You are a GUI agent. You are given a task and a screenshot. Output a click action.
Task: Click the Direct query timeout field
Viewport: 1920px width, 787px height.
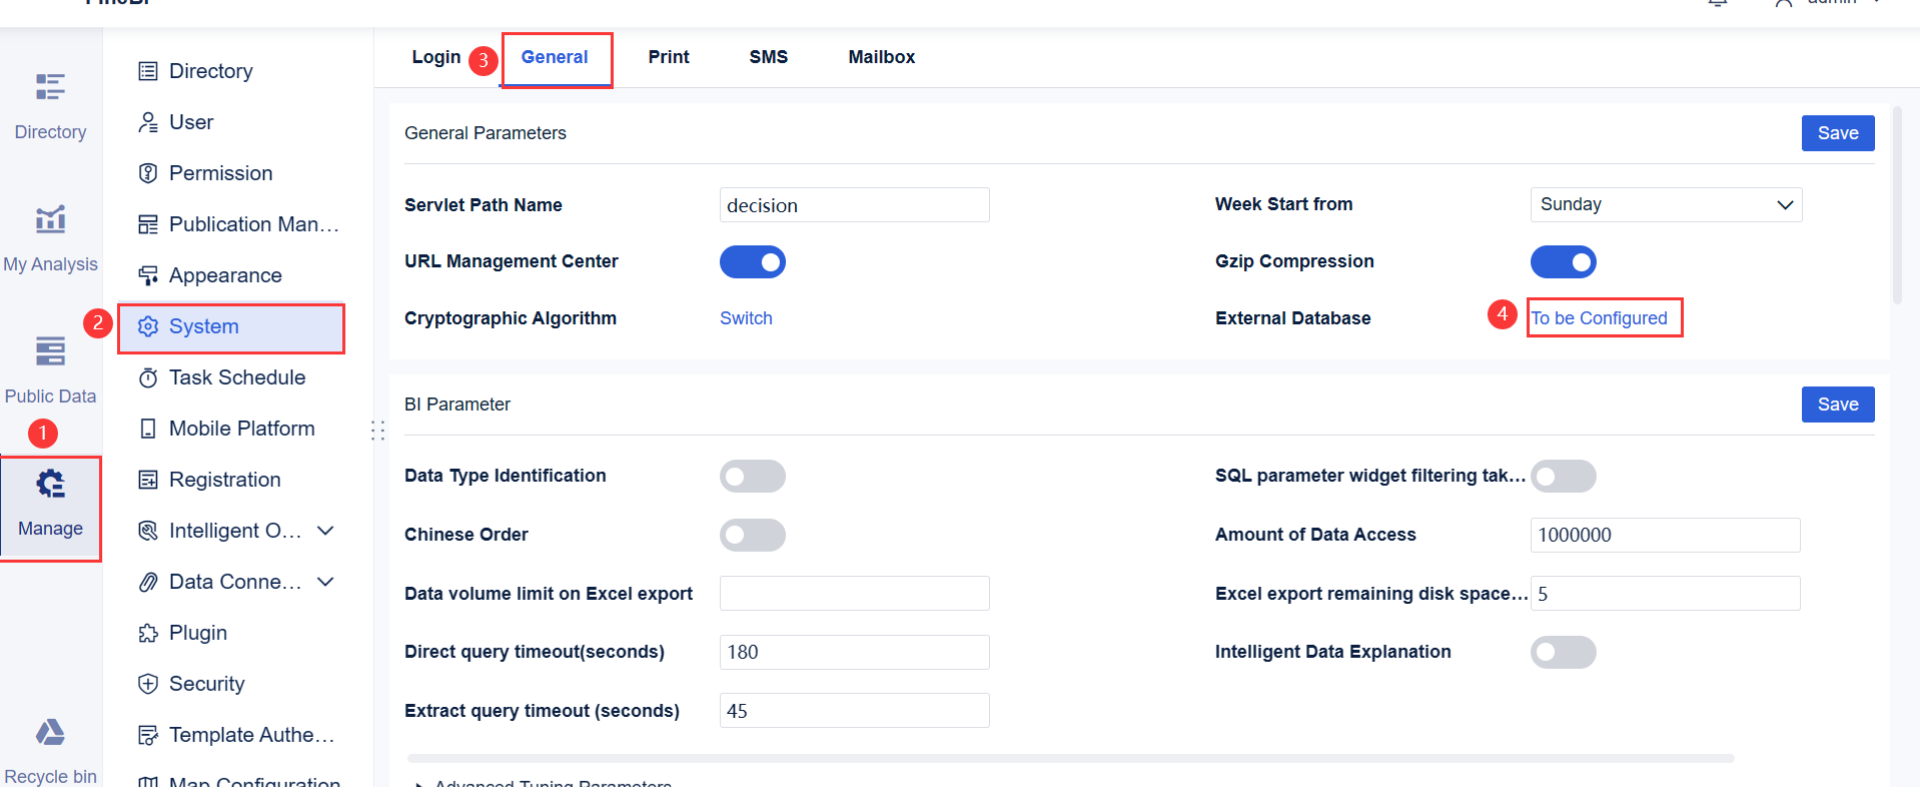click(854, 652)
